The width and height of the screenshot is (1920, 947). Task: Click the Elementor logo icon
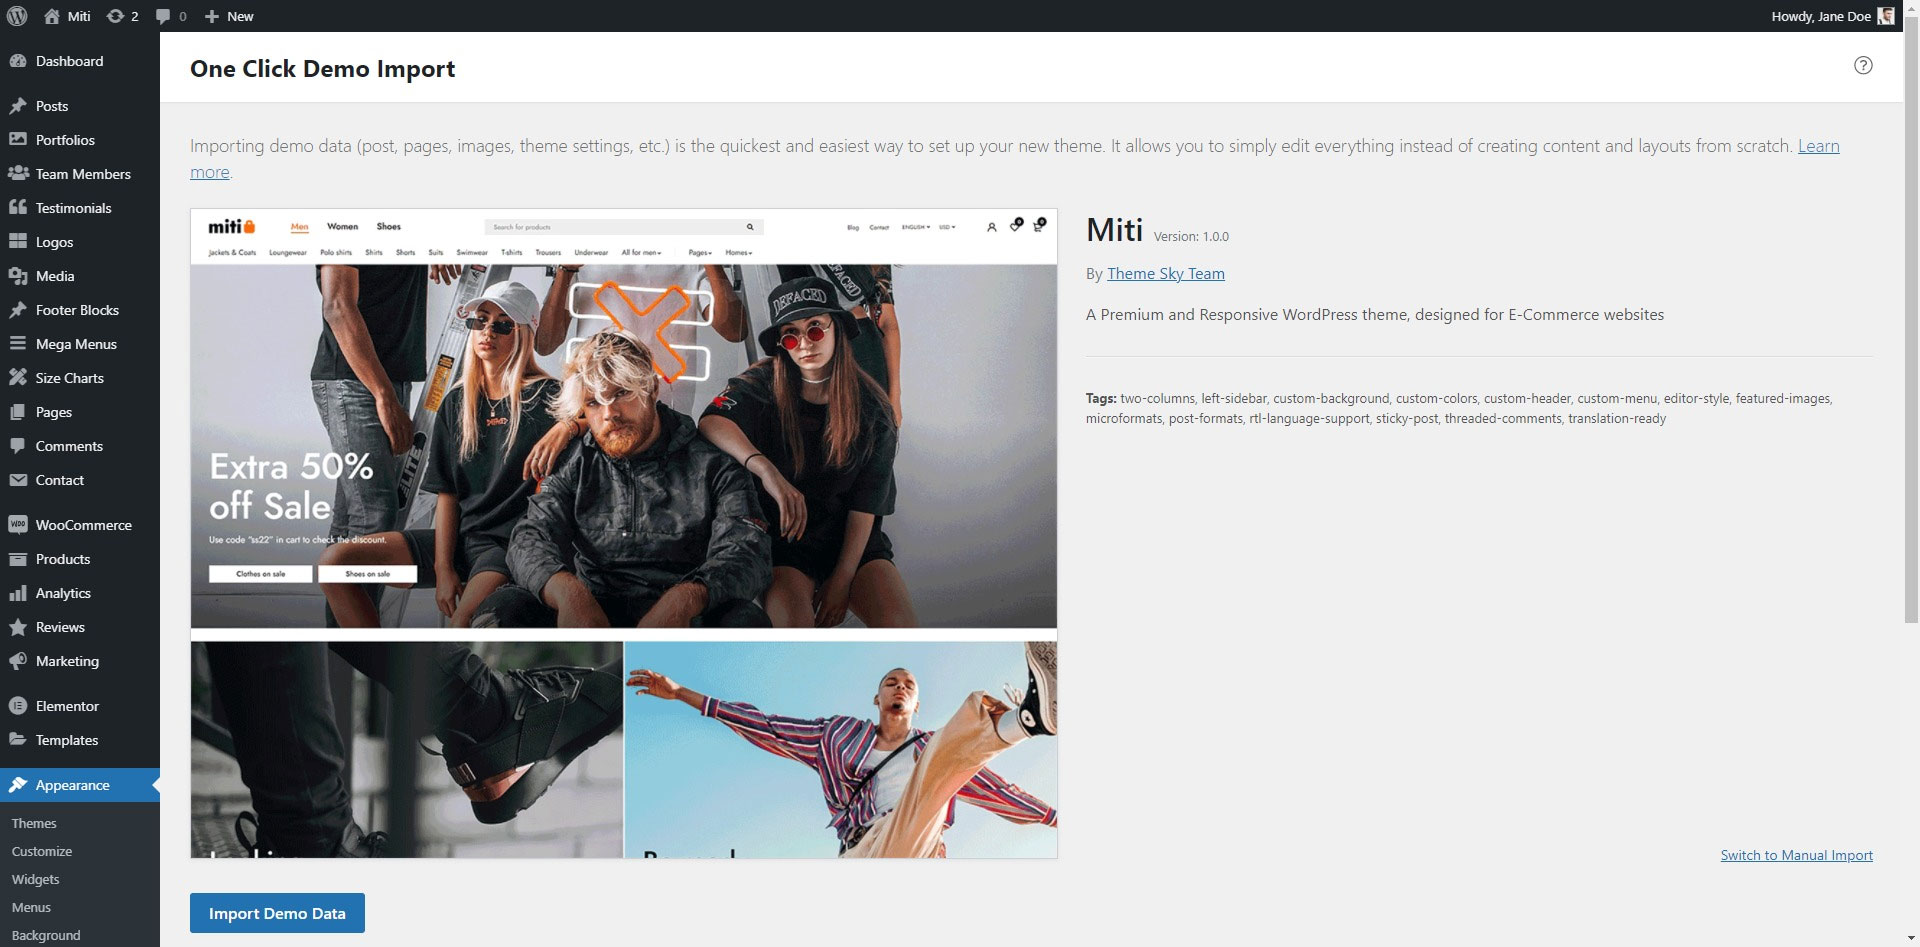[x=17, y=706]
